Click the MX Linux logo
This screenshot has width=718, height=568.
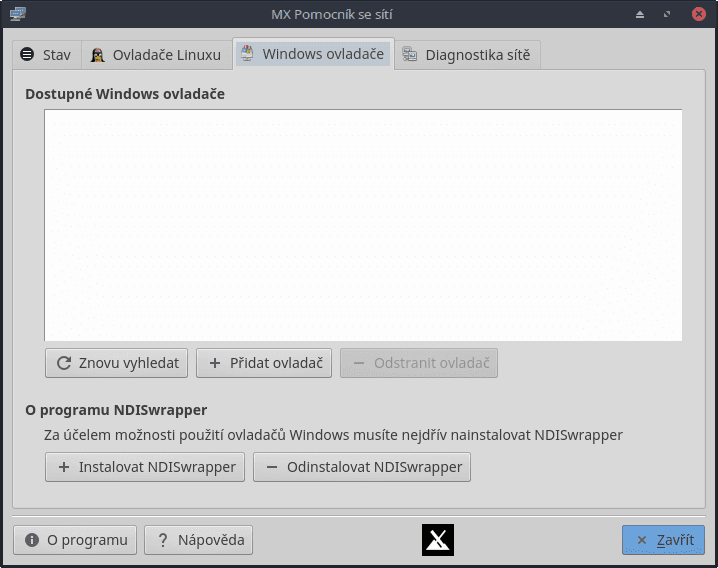(x=438, y=540)
